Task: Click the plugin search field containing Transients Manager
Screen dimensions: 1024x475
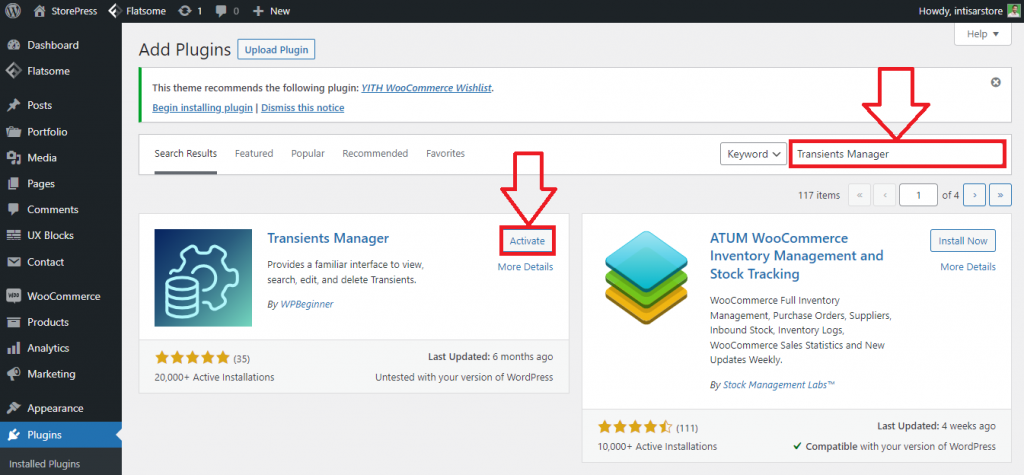Action: click(896, 154)
